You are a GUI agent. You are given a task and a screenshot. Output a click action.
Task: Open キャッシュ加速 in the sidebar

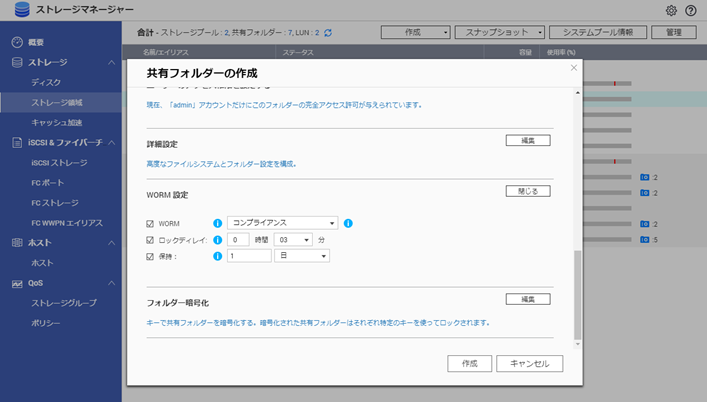tap(56, 122)
